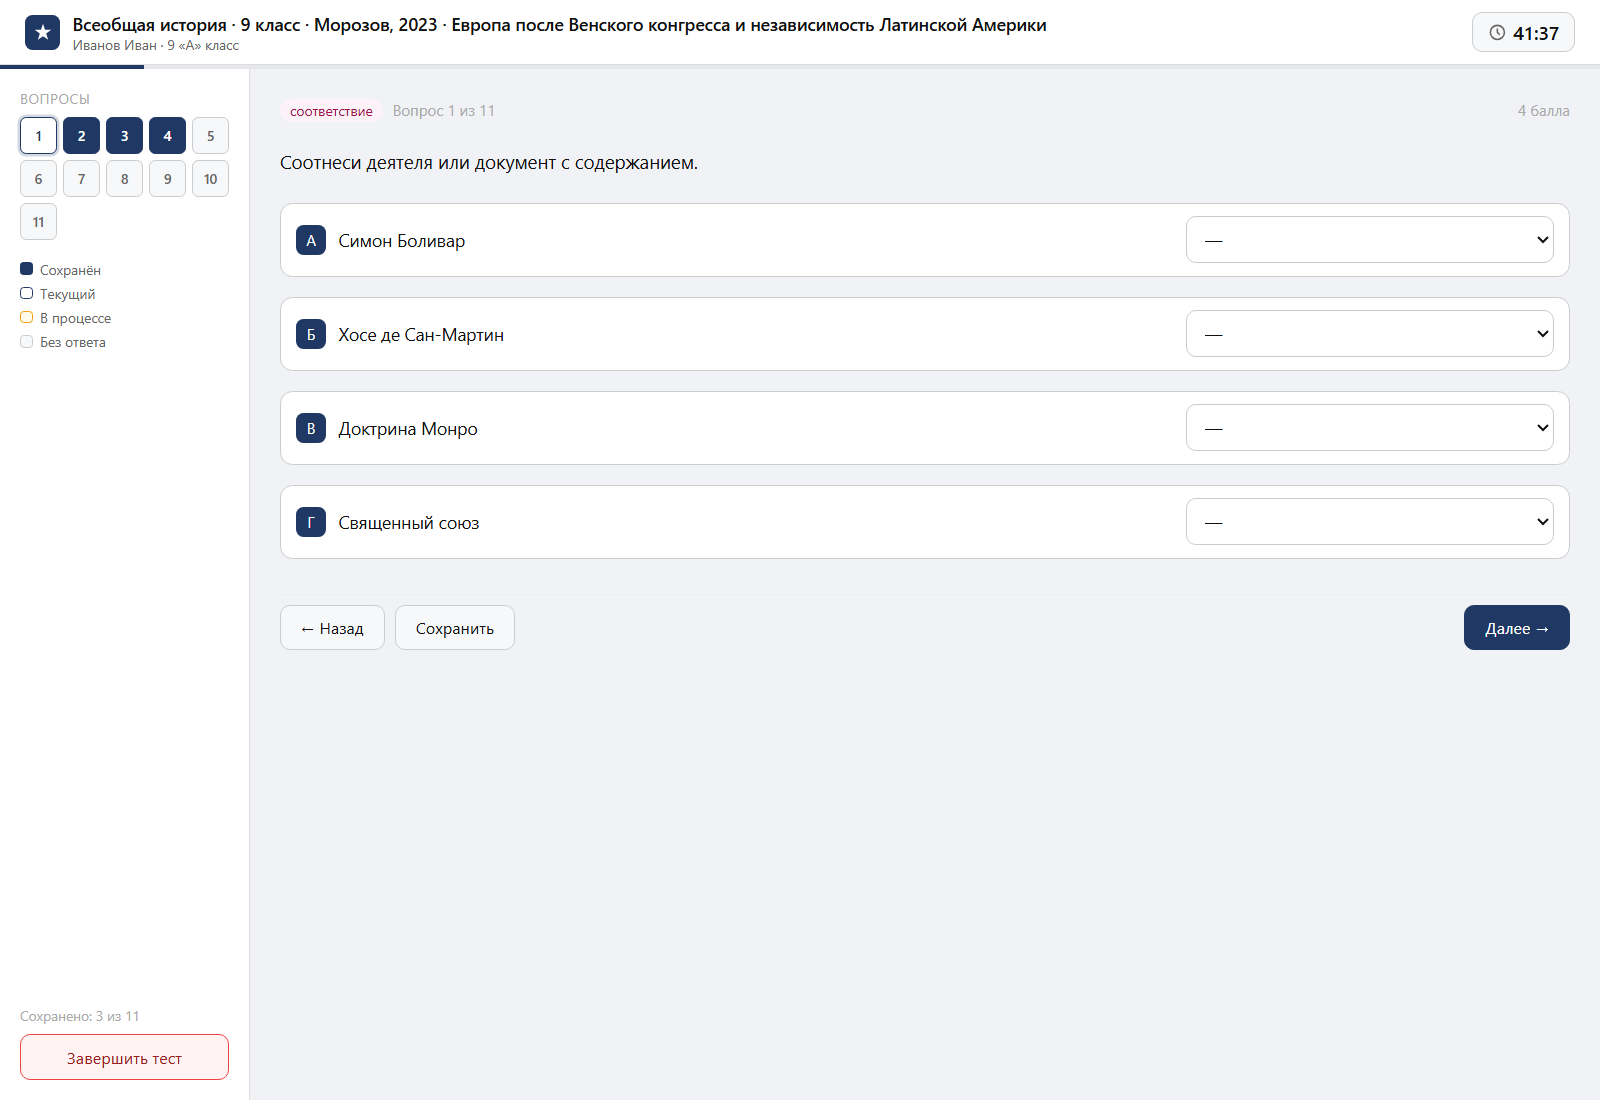Jump to question 11
Viewport: 1600px width, 1100px height.
coord(38,222)
